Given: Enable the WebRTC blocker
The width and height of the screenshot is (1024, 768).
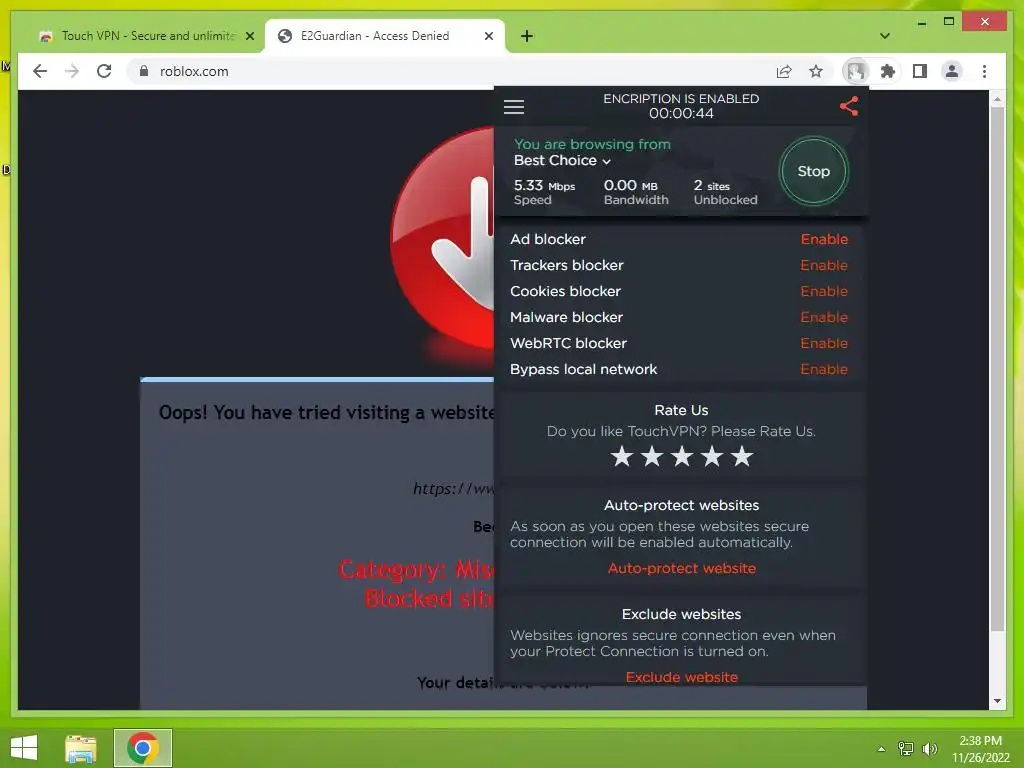Looking at the screenshot, I should (x=824, y=344).
